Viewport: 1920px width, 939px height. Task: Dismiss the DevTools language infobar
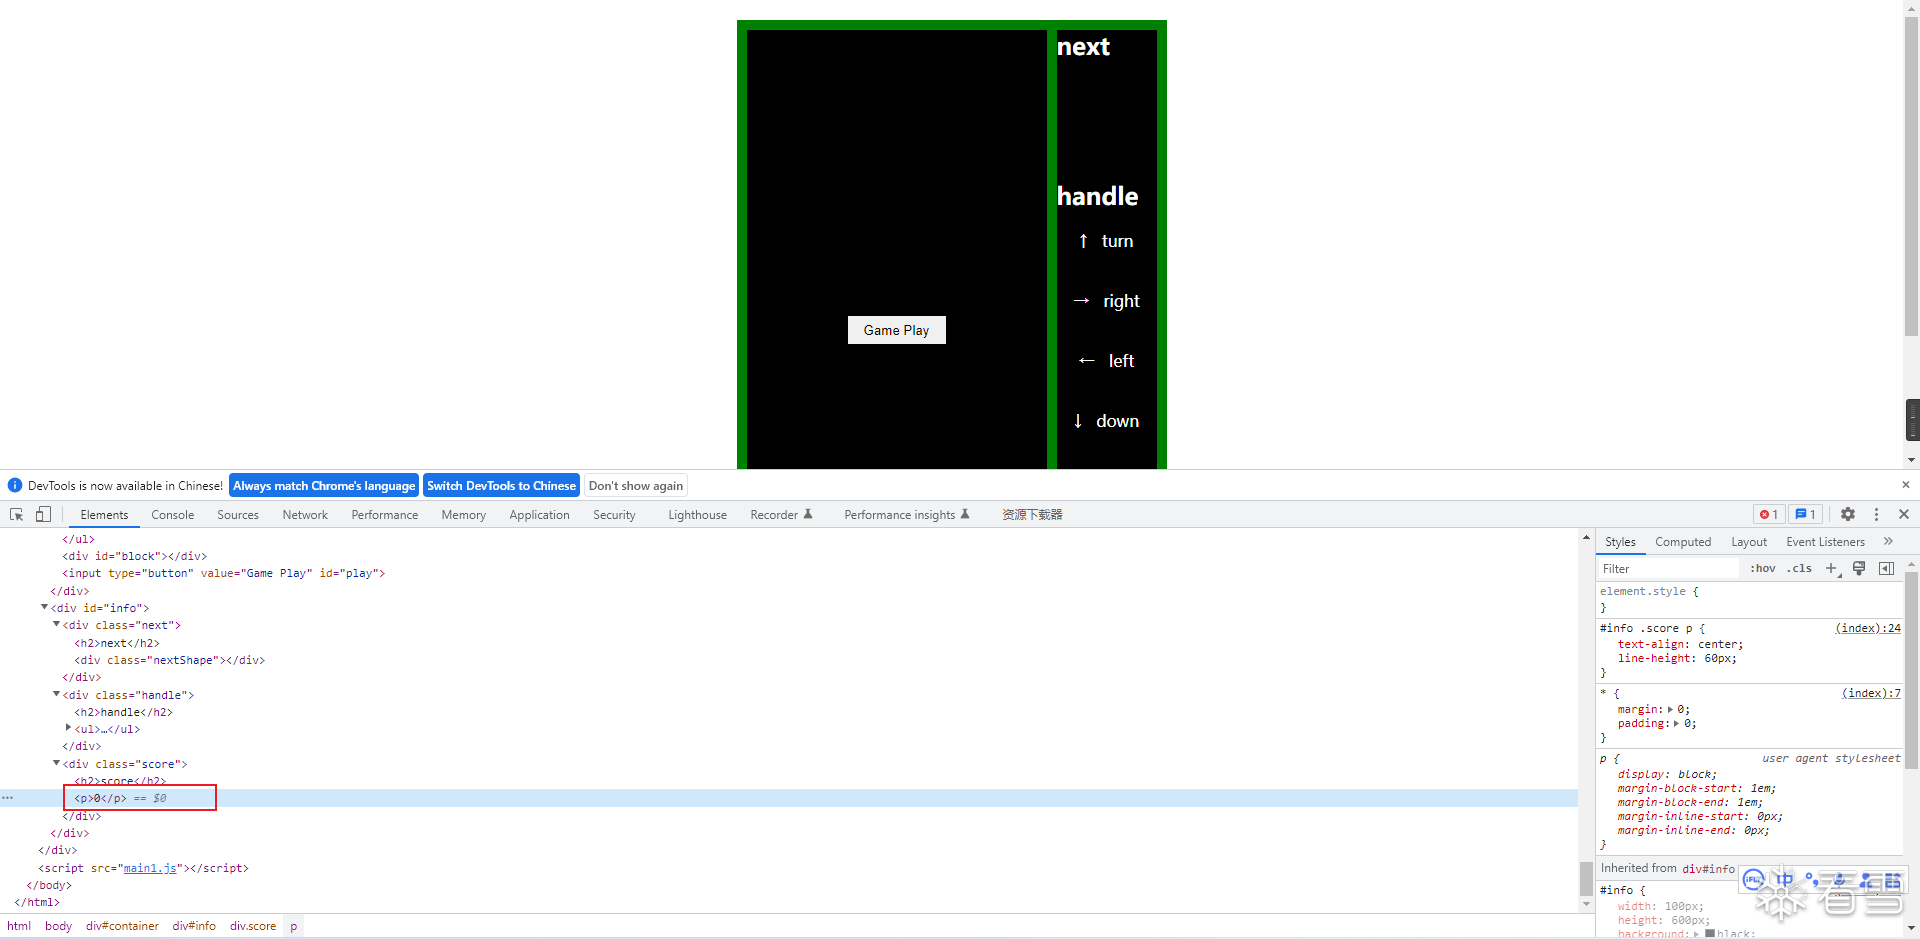[1905, 485]
